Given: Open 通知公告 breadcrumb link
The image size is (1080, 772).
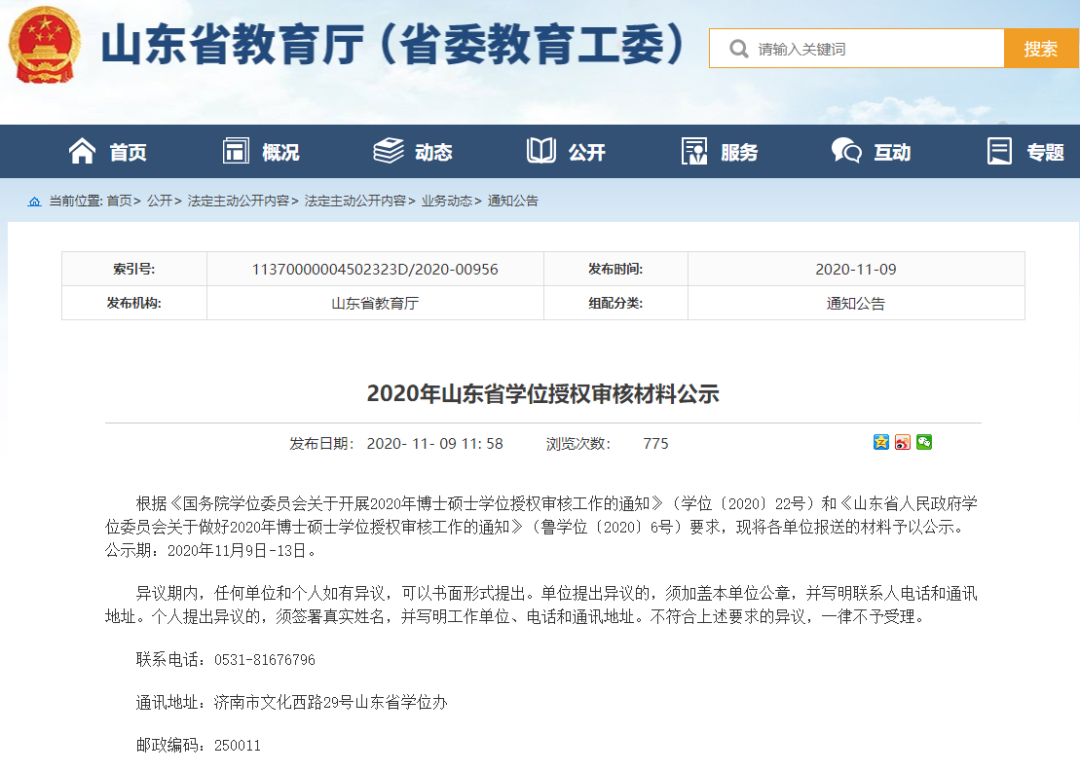Looking at the screenshot, I should tap(513, 201).
